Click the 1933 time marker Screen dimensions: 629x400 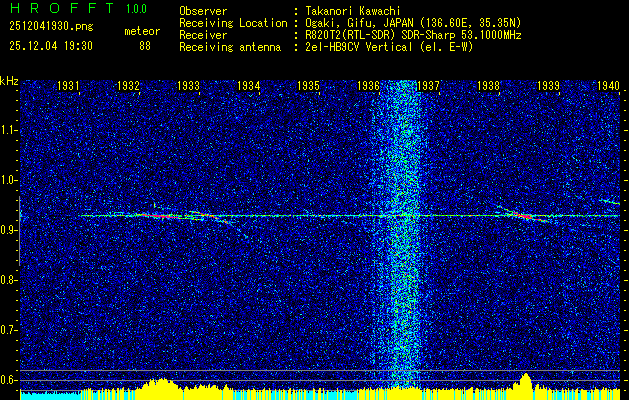tap(189, 85)
